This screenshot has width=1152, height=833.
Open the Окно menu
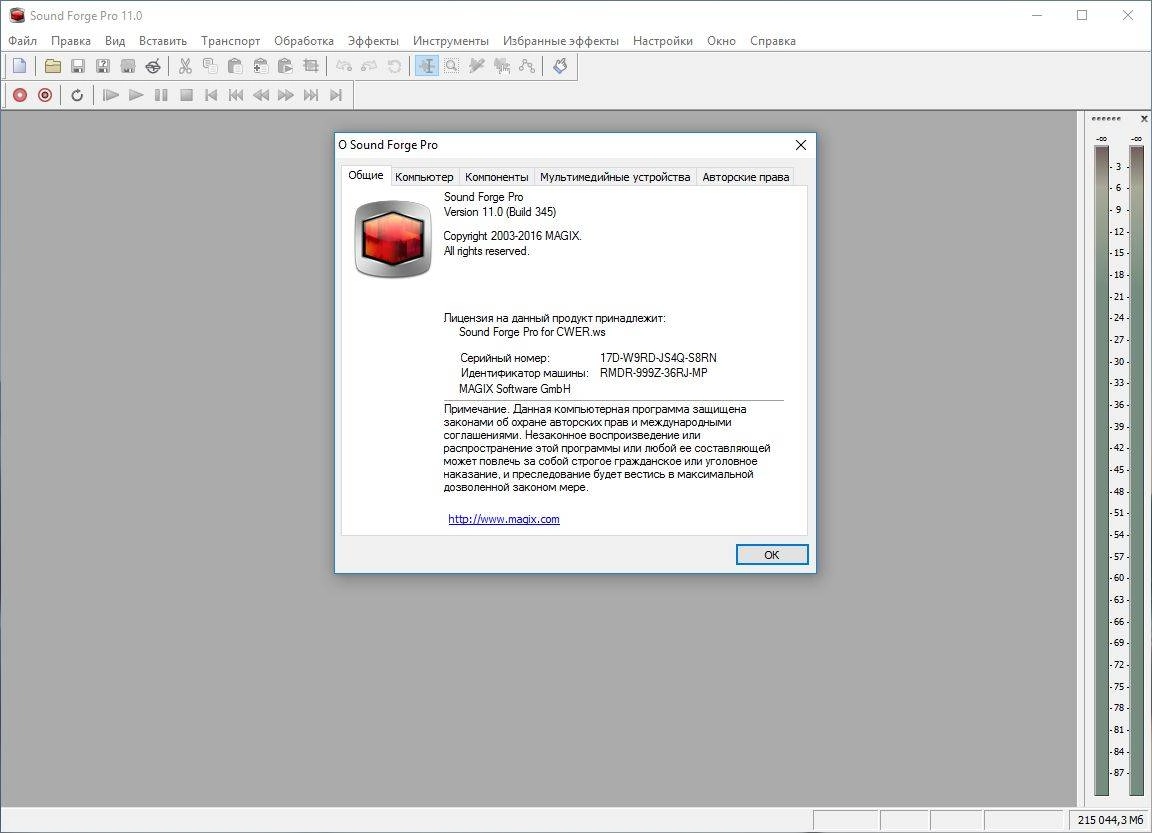[721, 41]
